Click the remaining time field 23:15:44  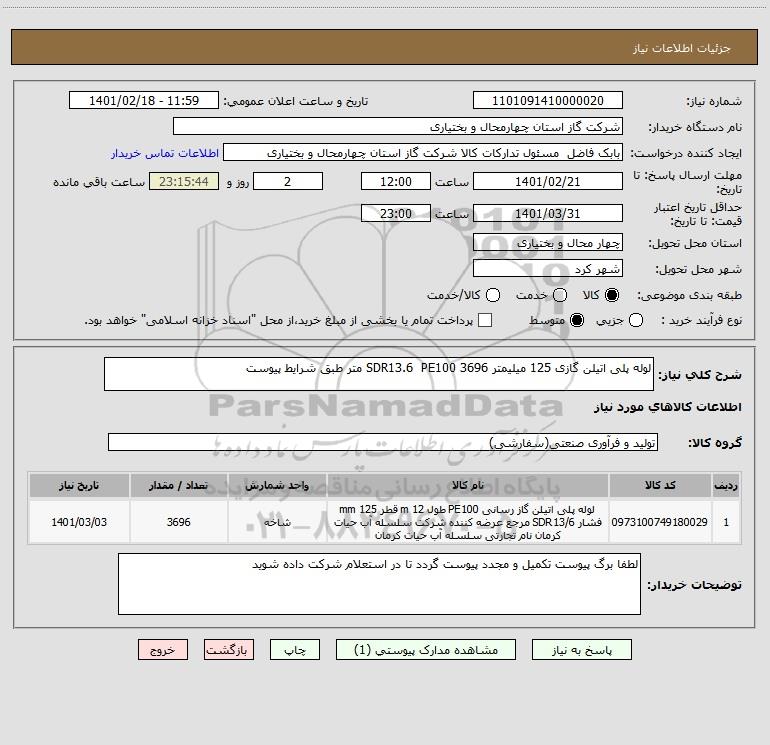184,181
